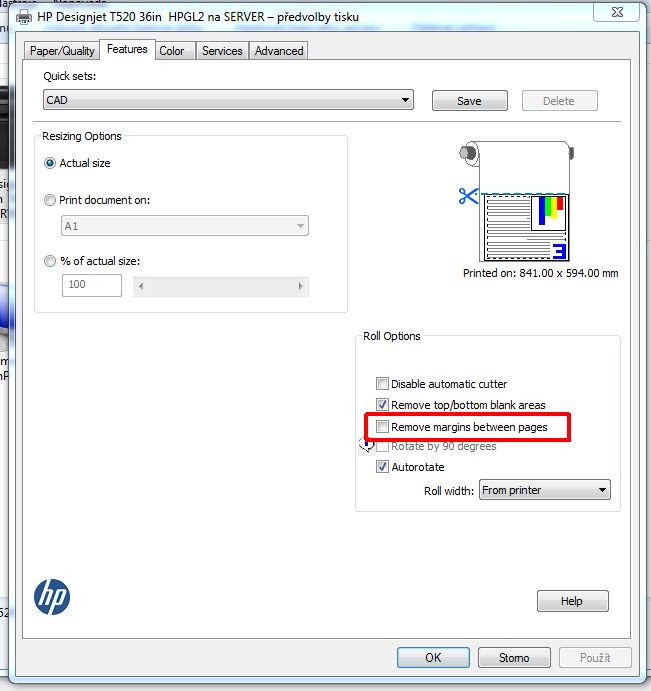Open the Quick sets CAD dropdown
Screen dimensions: 651x691
pos(228,100)
